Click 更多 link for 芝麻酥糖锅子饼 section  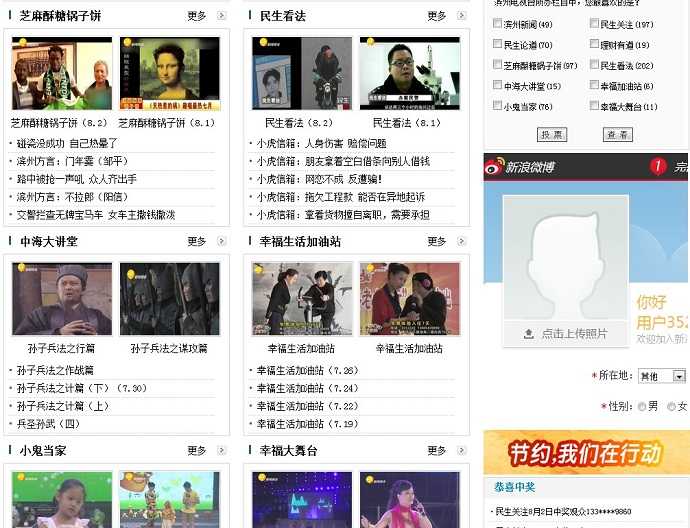point(197,16)
